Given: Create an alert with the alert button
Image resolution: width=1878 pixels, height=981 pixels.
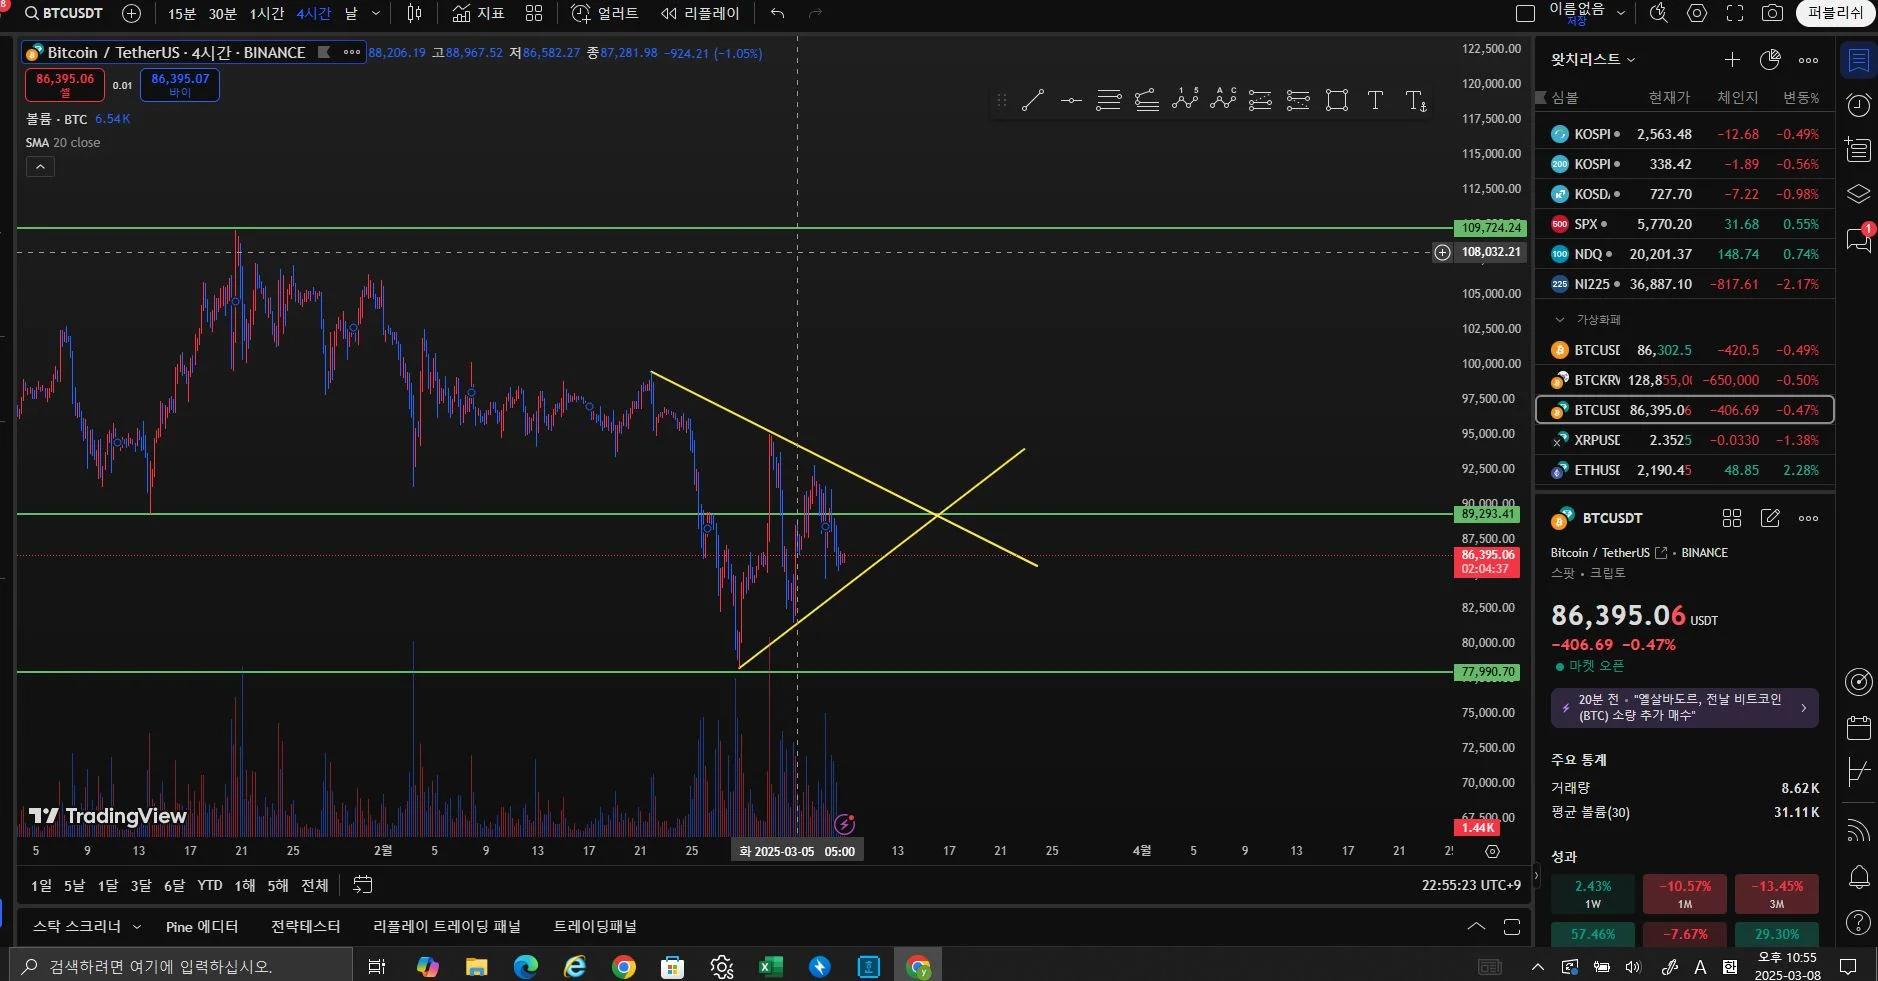Looking at the screenshot, I should [x=604, y=13].
